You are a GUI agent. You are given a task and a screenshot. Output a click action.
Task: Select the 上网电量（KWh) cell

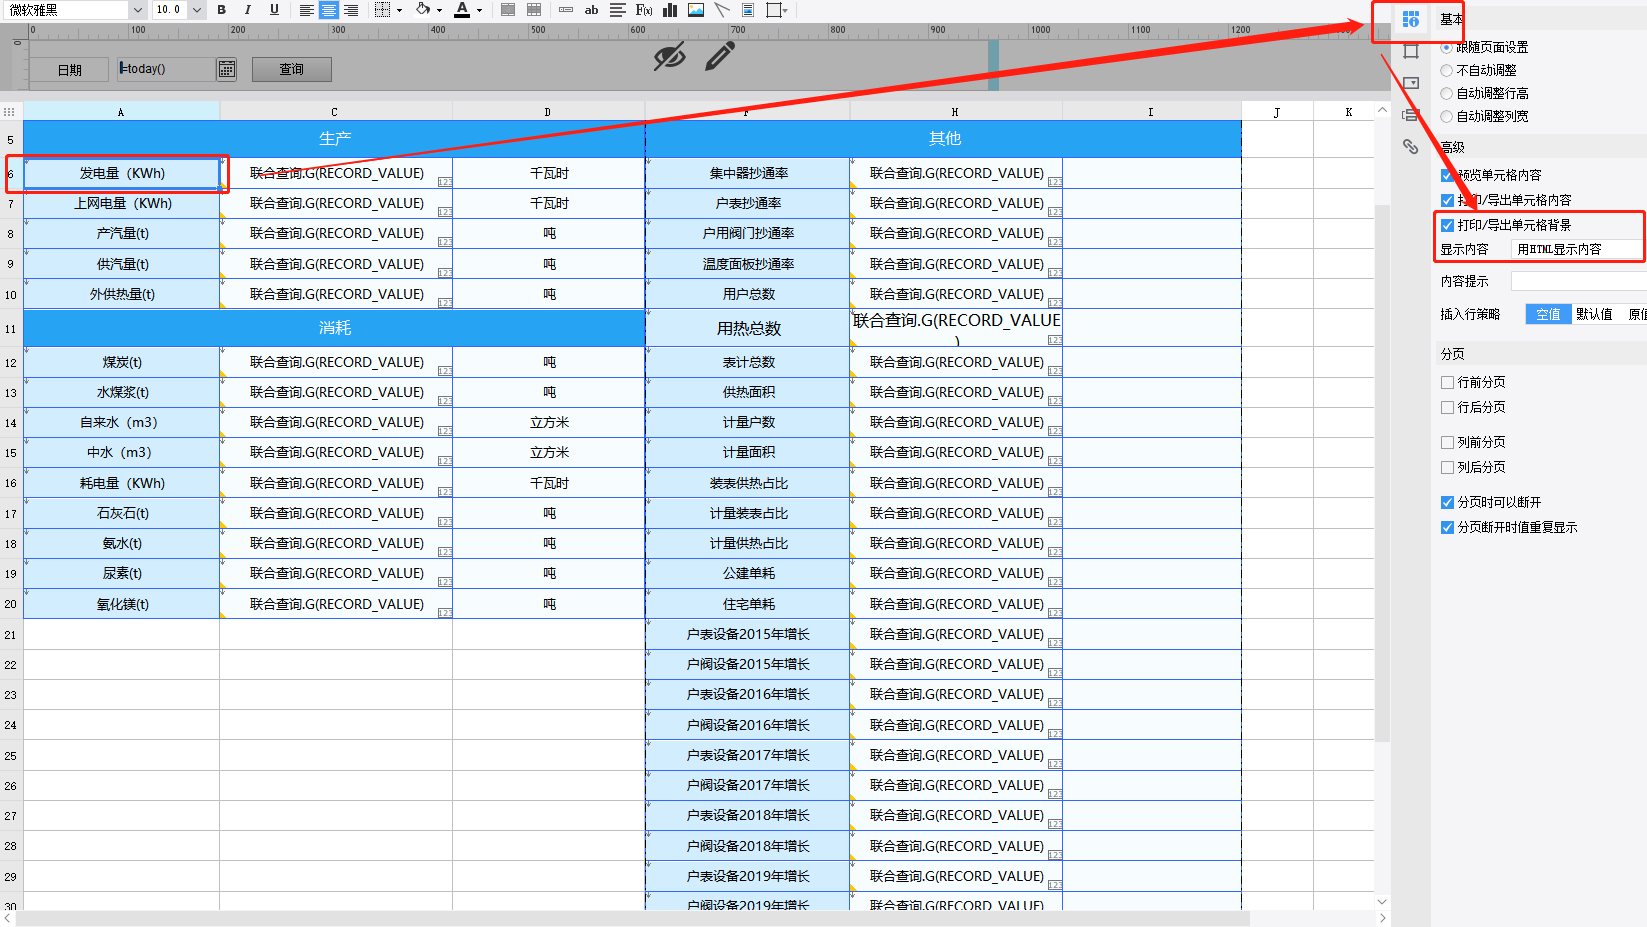point(122,203)
